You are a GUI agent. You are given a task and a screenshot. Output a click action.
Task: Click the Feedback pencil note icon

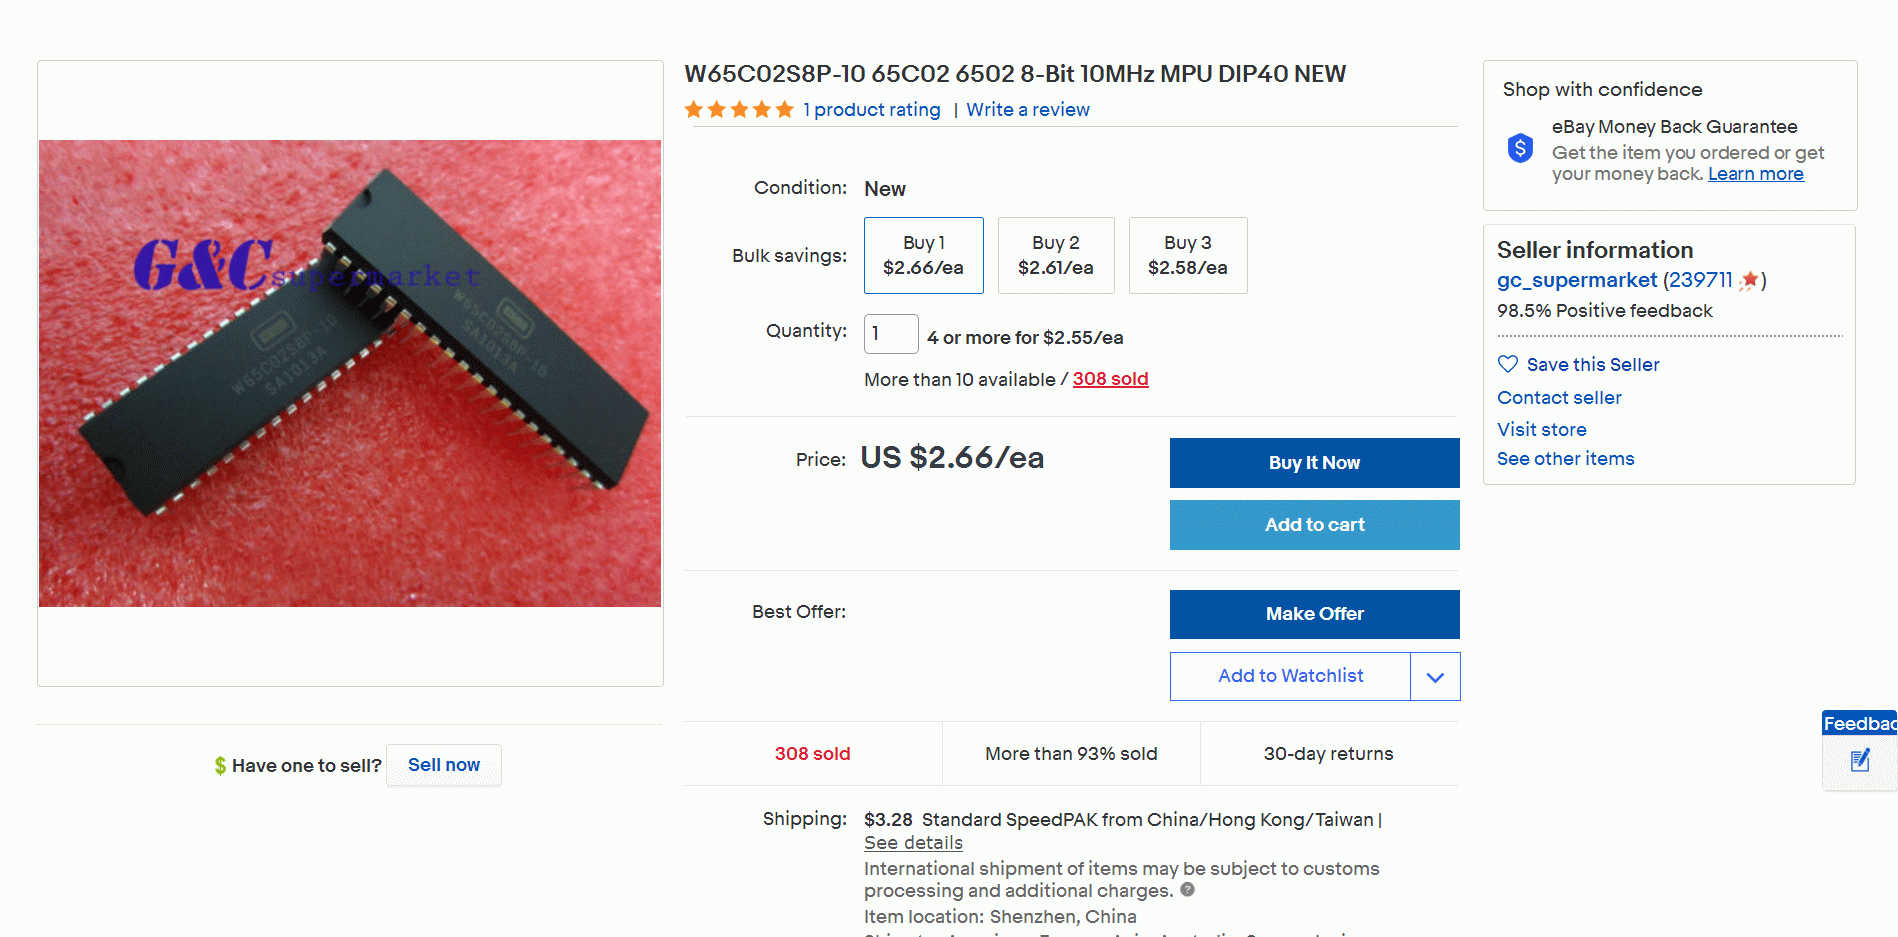click(1860, 761)
